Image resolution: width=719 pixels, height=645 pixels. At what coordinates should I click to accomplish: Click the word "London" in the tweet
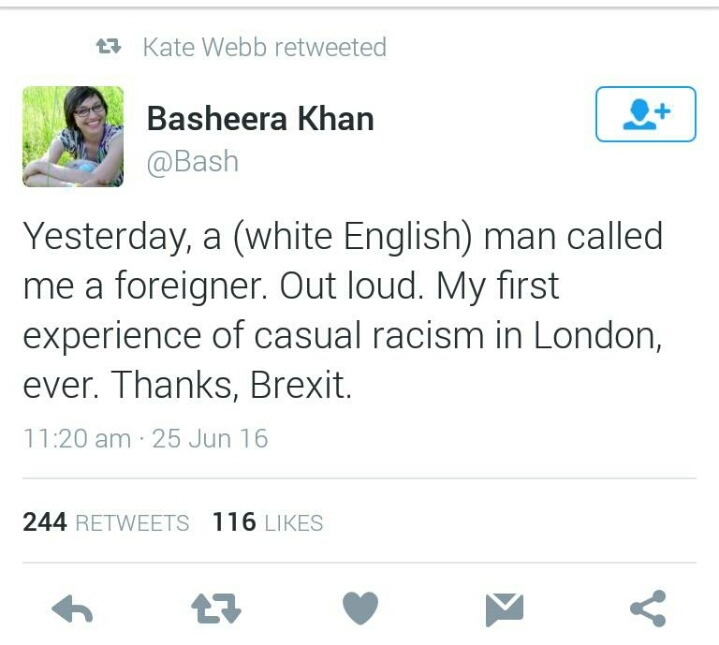point(596,335)
